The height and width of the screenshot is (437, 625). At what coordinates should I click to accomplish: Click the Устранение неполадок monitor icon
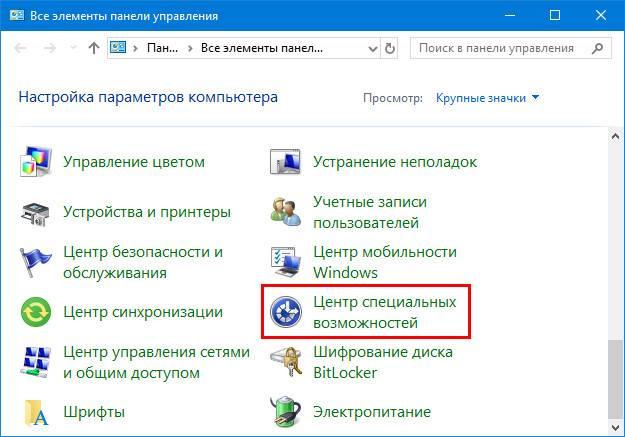285,161
